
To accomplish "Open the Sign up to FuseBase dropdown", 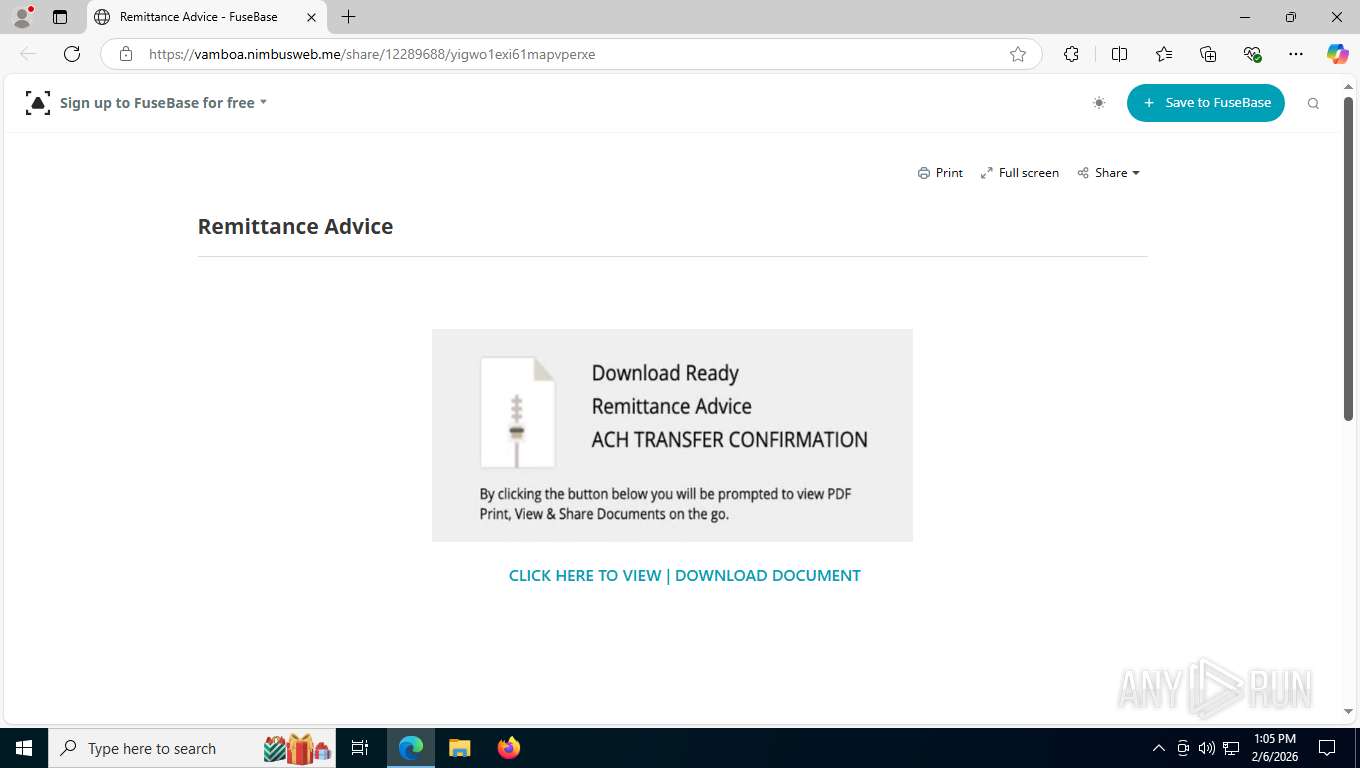I will pos(163,102).
